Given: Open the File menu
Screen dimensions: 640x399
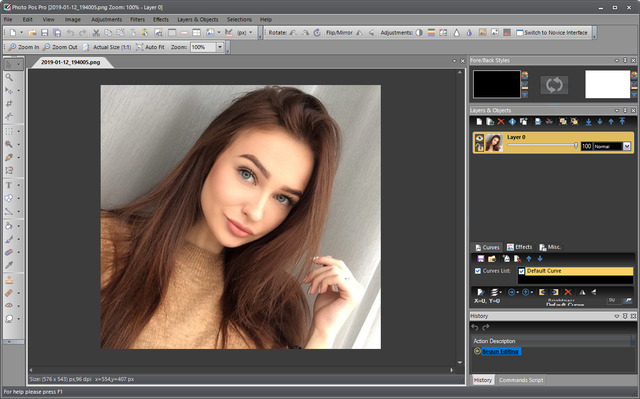Looking at the screenshot, I should click(8, 20).
